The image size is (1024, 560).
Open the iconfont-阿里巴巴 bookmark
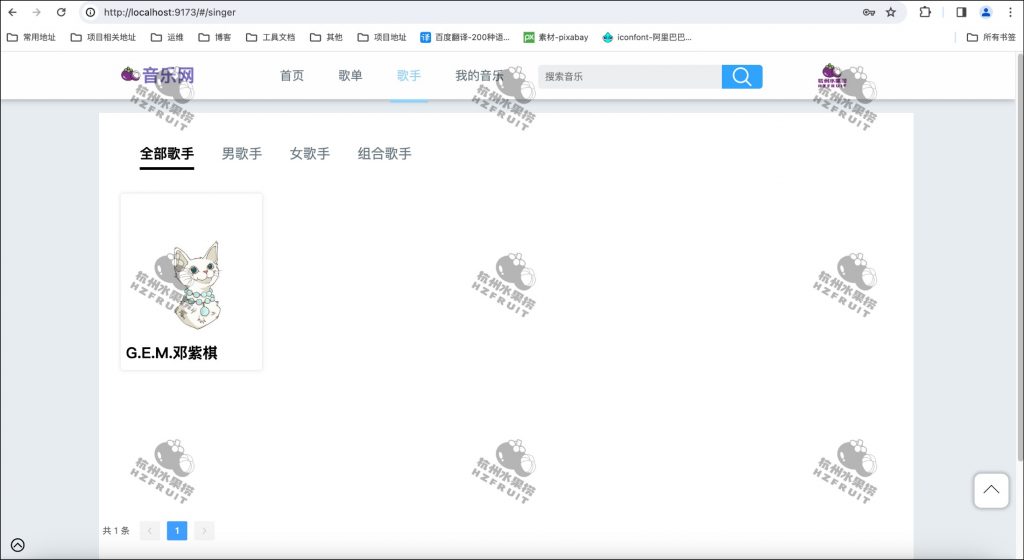647,37
